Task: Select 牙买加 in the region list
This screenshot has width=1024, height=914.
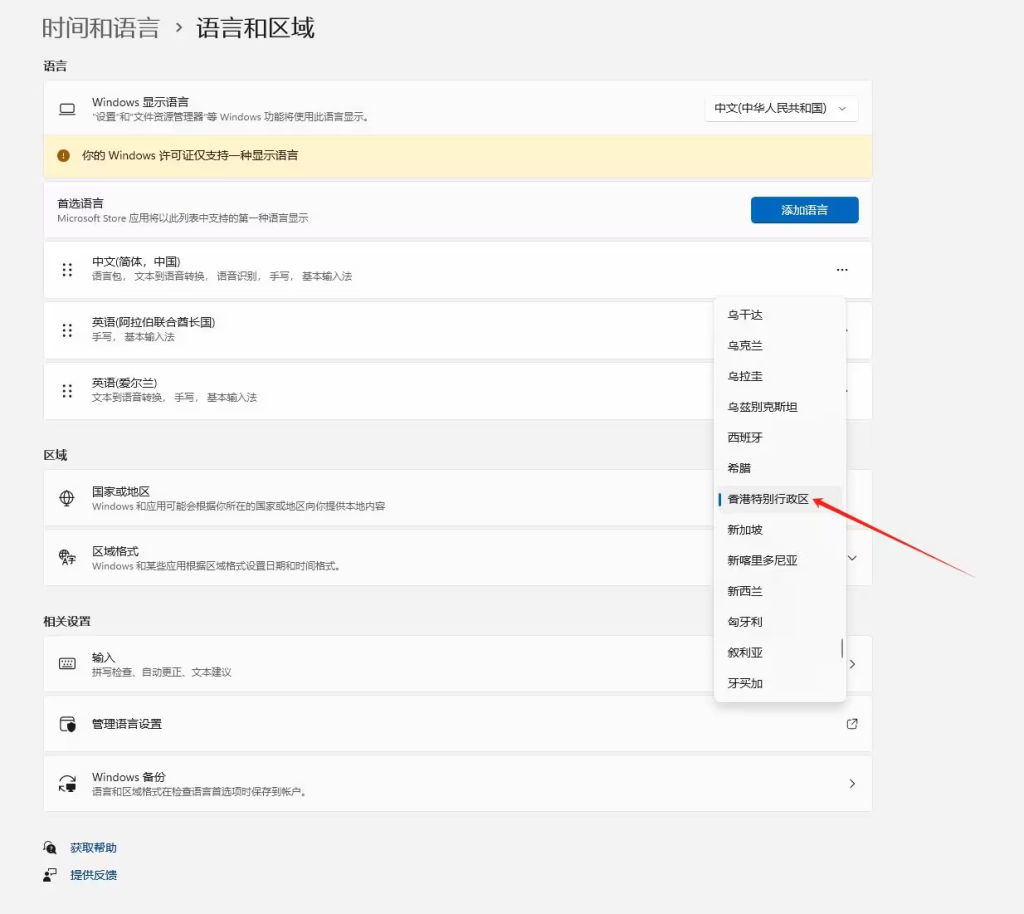Action: pyautogui.click(x=780, y=683)
